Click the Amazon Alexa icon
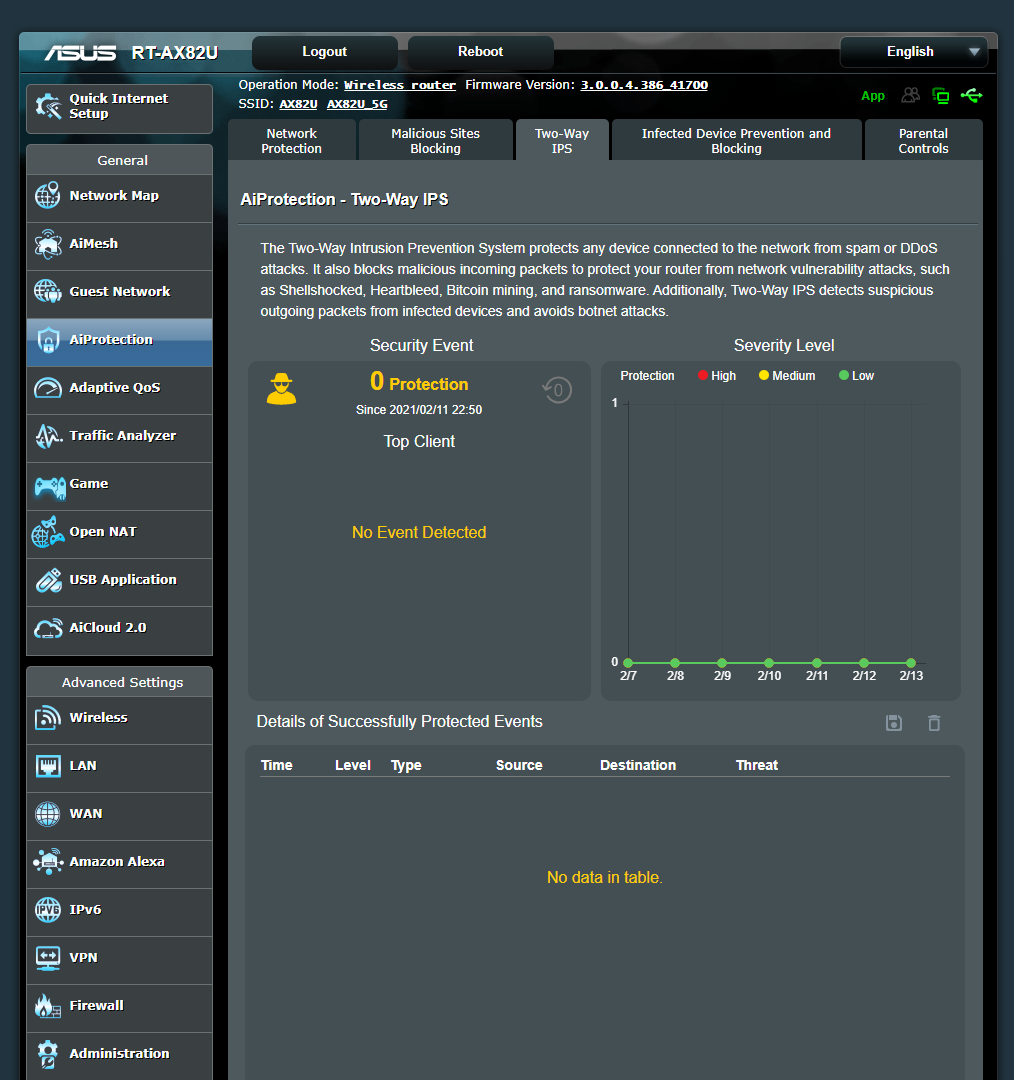Image resolution: width=1014 pixels, height=1080 pixels. (x=48, y=862)
